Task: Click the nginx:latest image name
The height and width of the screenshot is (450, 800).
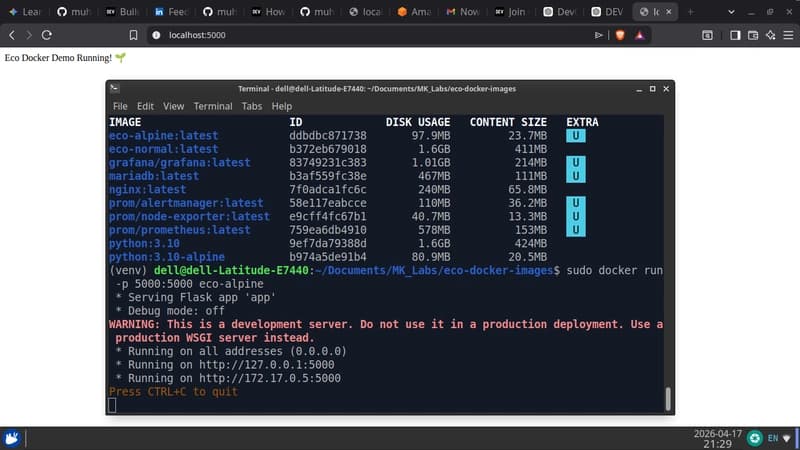Action: [x=147, y=189]
